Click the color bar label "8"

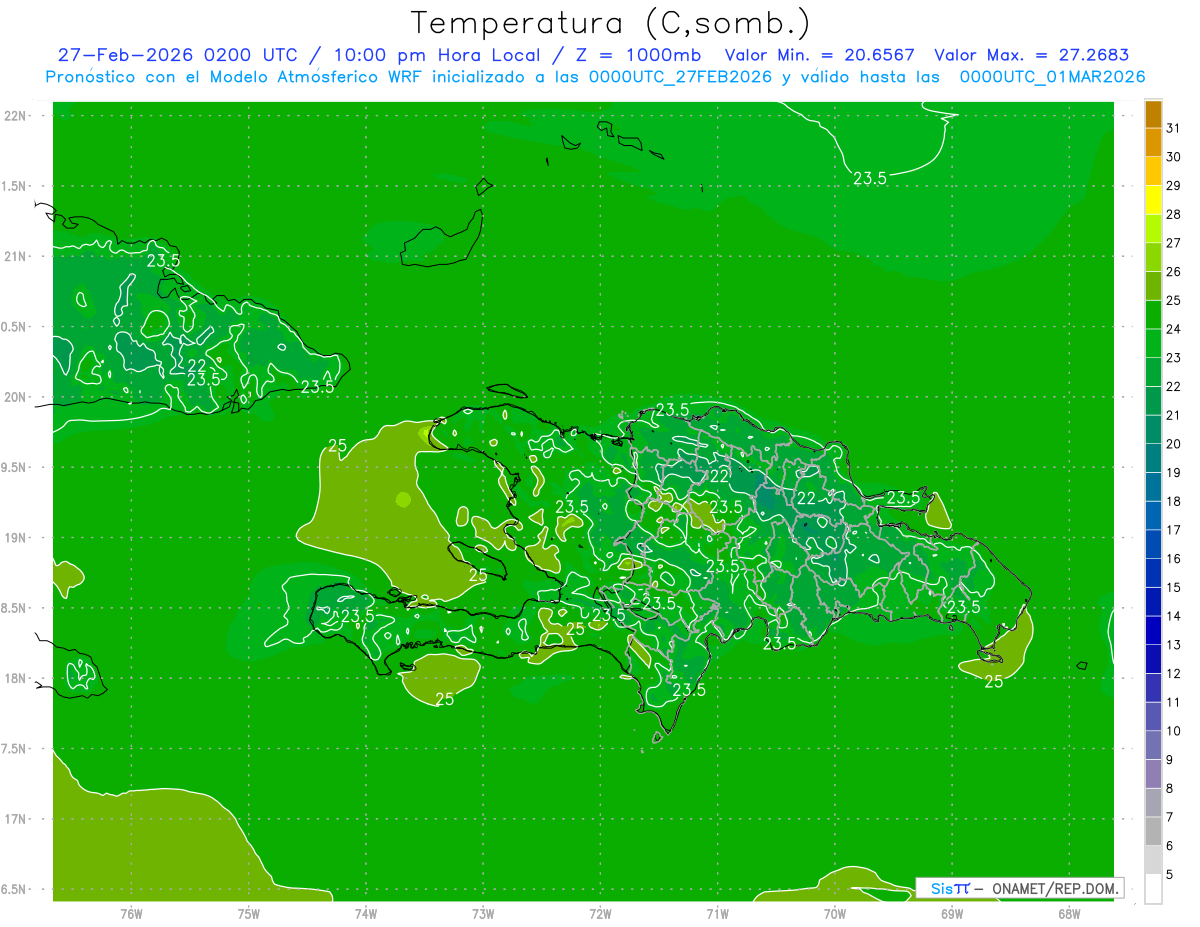1170,789
